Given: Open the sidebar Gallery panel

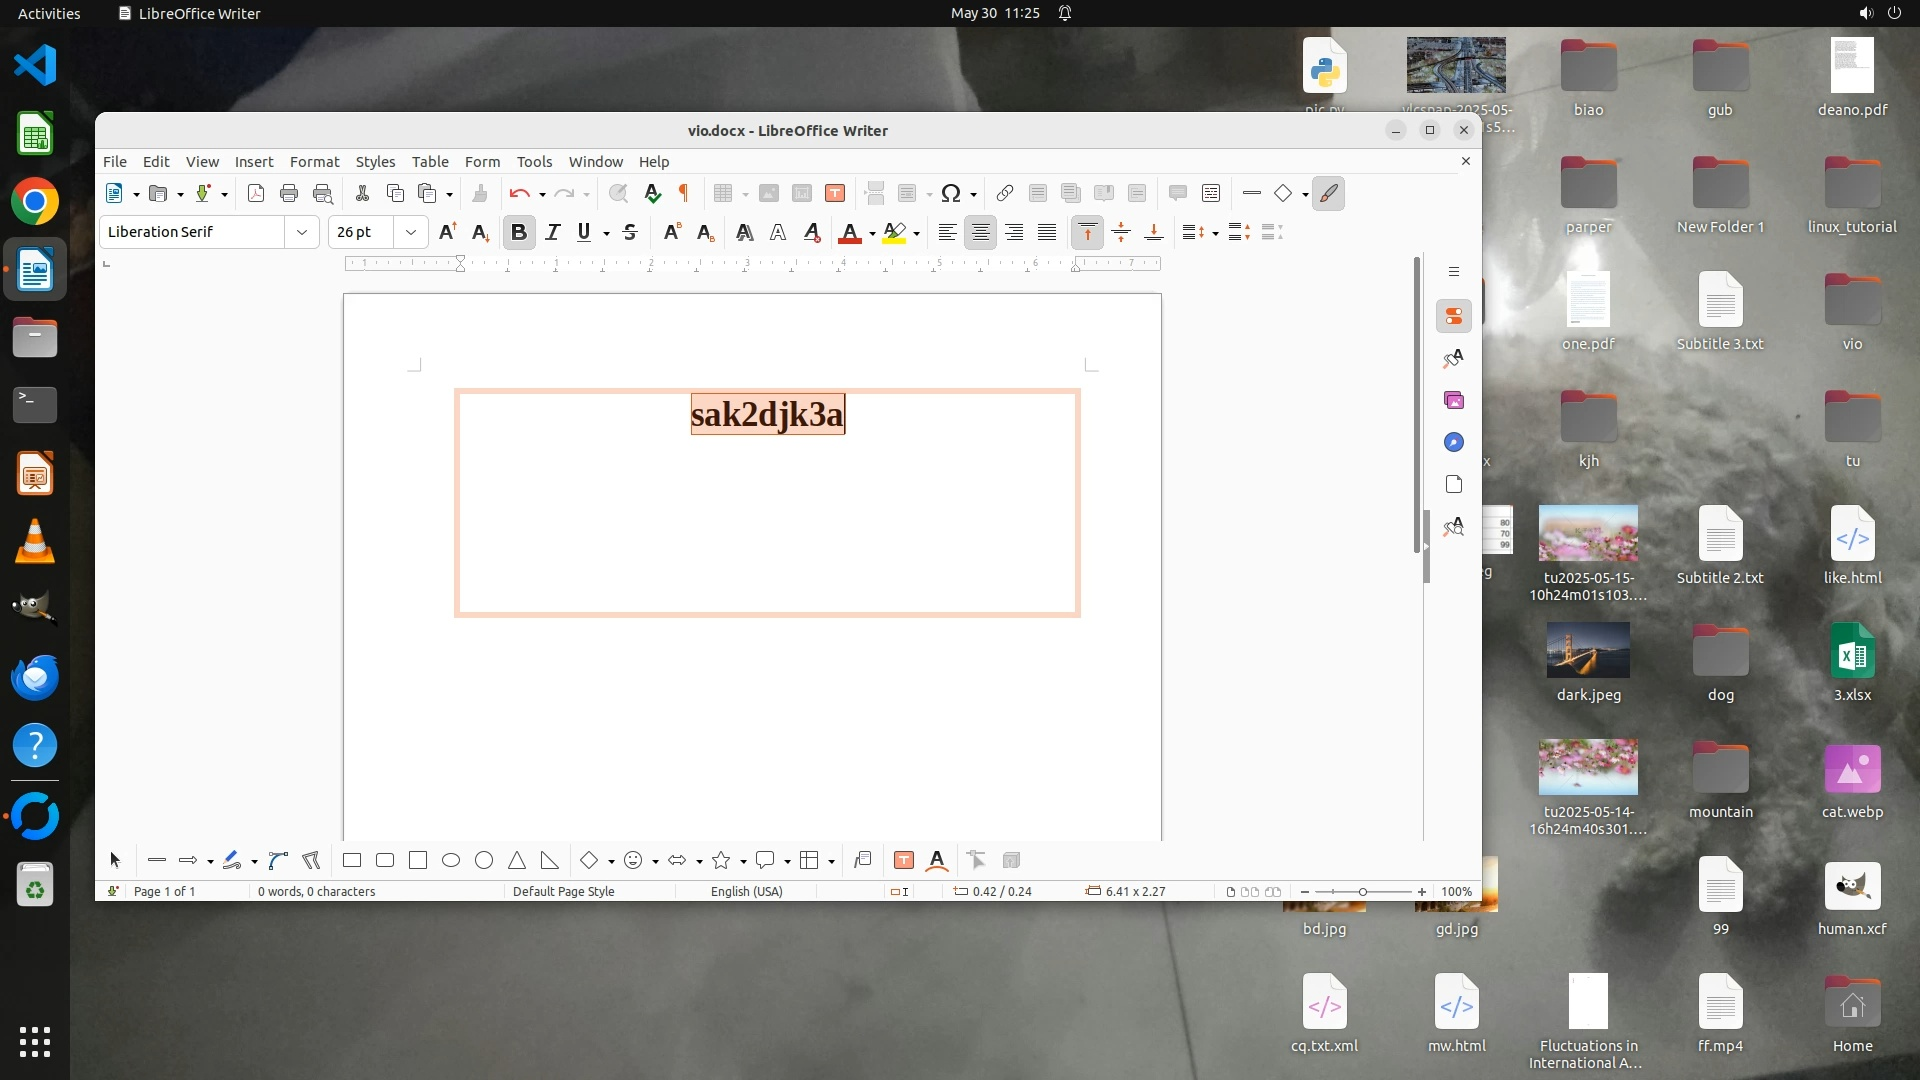Looking at the screenshot, I should pyautogui.click(x=1454, y=400).
